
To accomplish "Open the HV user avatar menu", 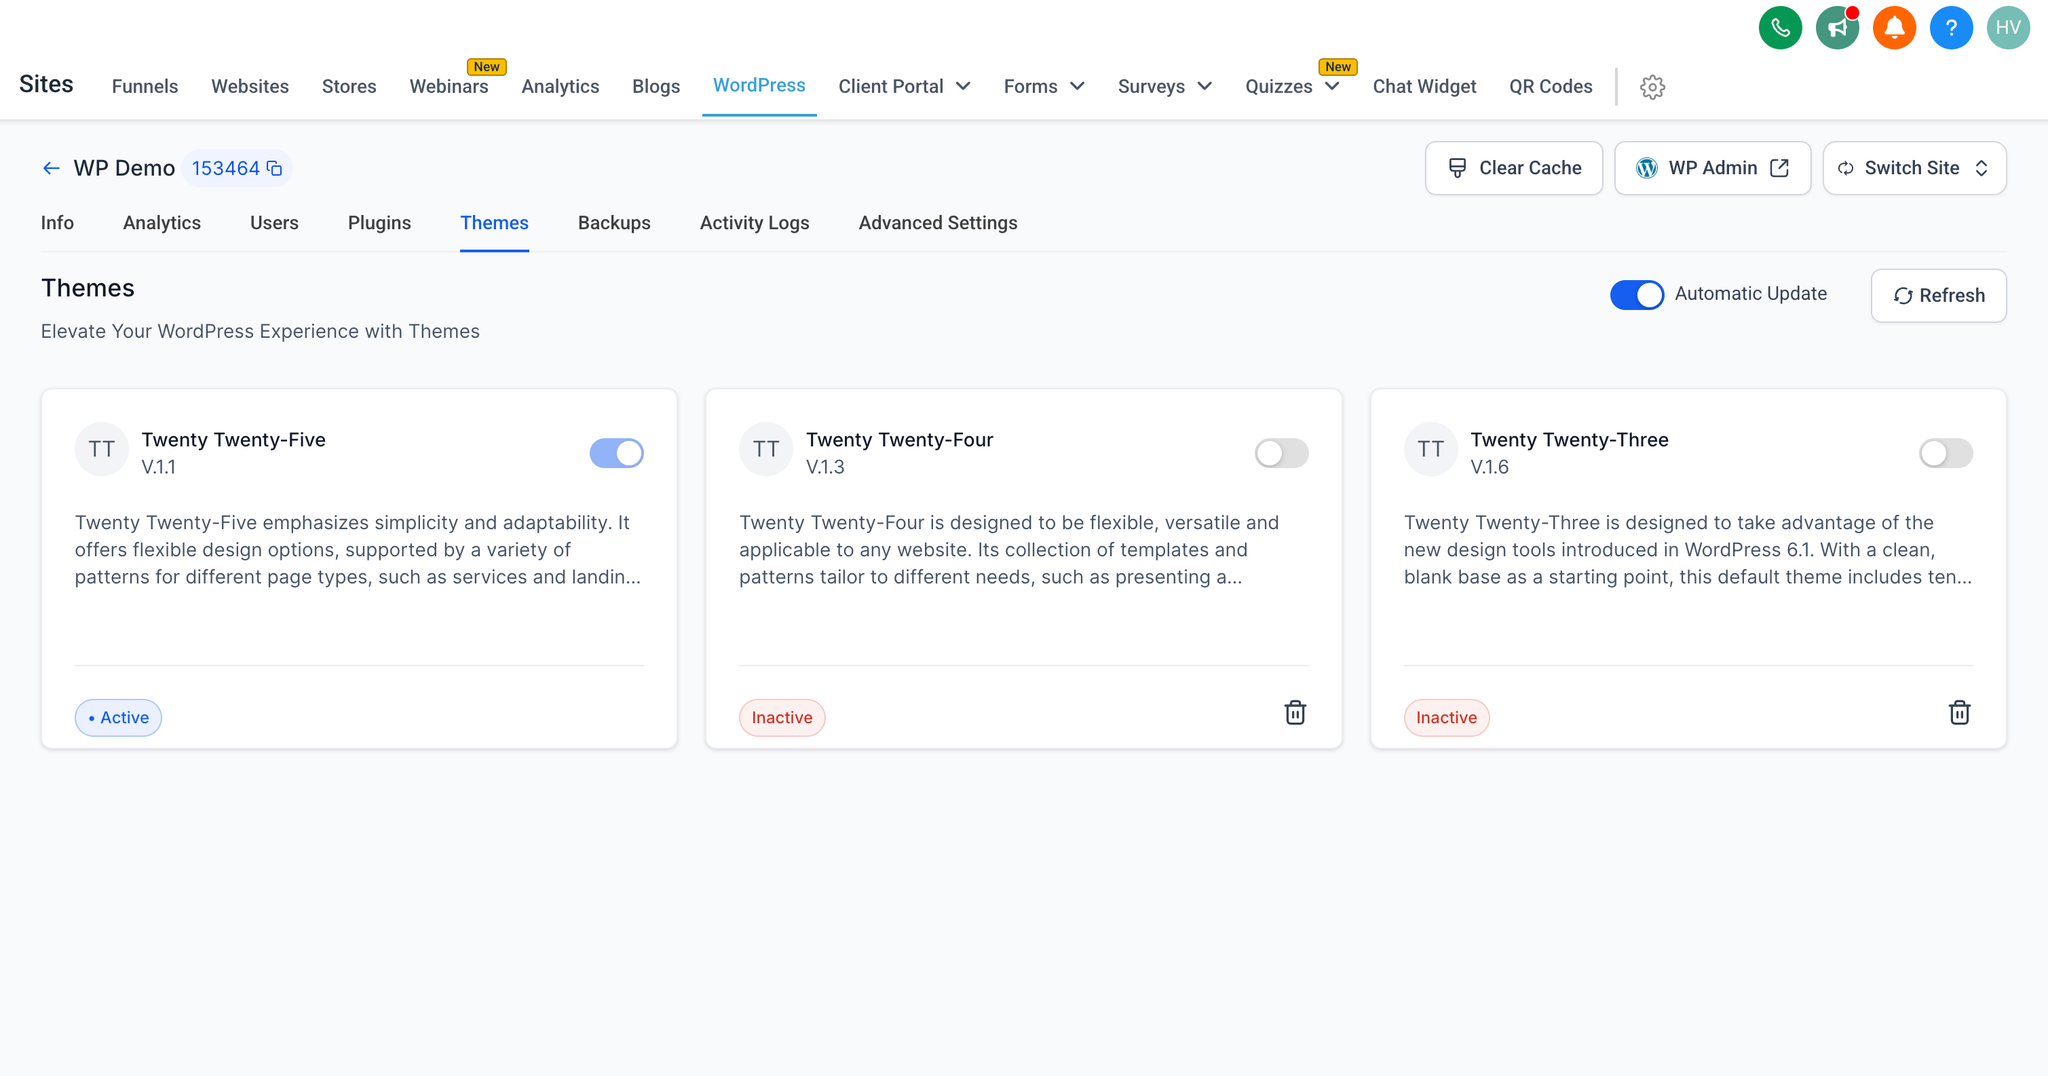I will (2008, 28).
